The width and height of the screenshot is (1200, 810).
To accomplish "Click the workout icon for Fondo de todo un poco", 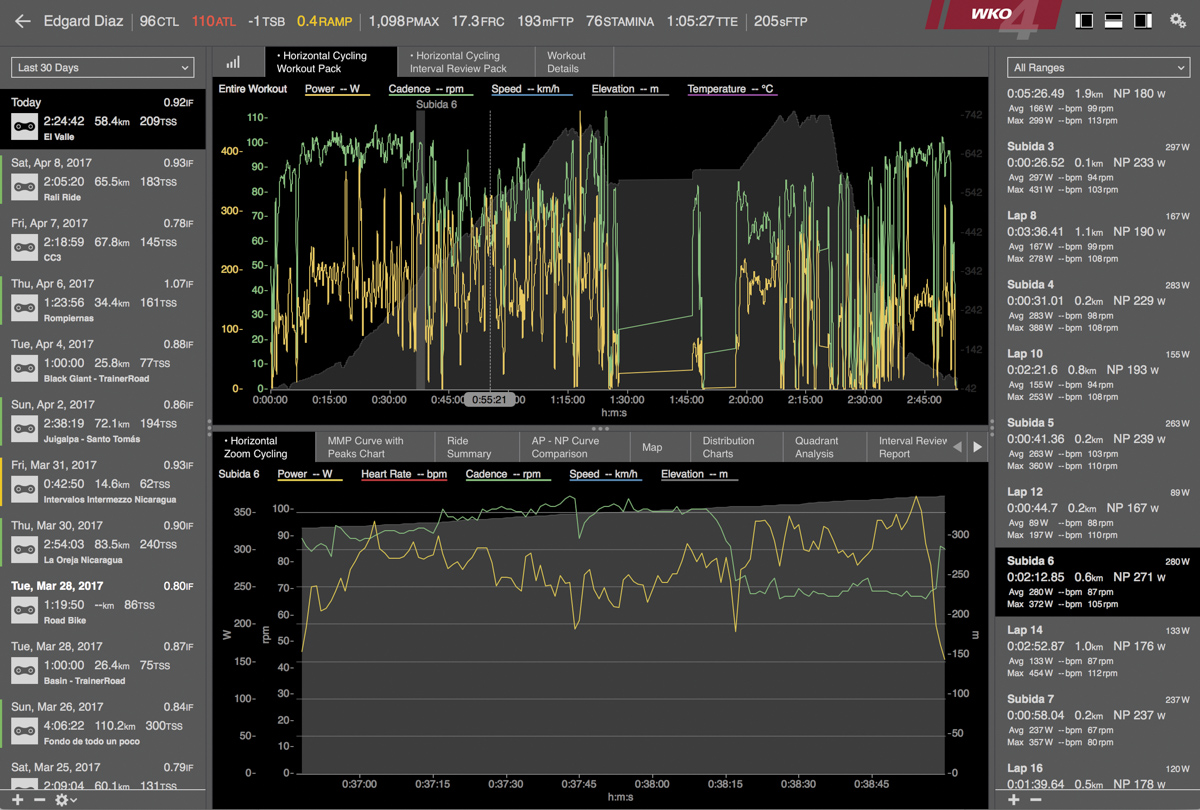I will pos(24,730).
